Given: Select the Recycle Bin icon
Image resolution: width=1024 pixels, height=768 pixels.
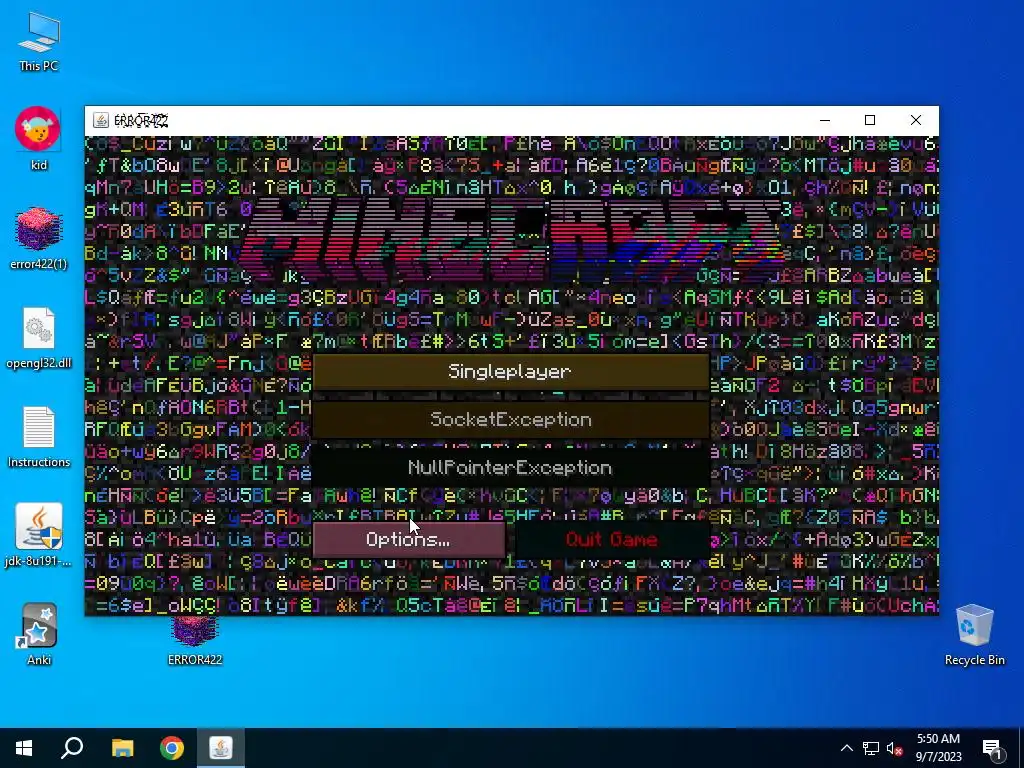Looking at the screenshot, I should coord(974,635).
